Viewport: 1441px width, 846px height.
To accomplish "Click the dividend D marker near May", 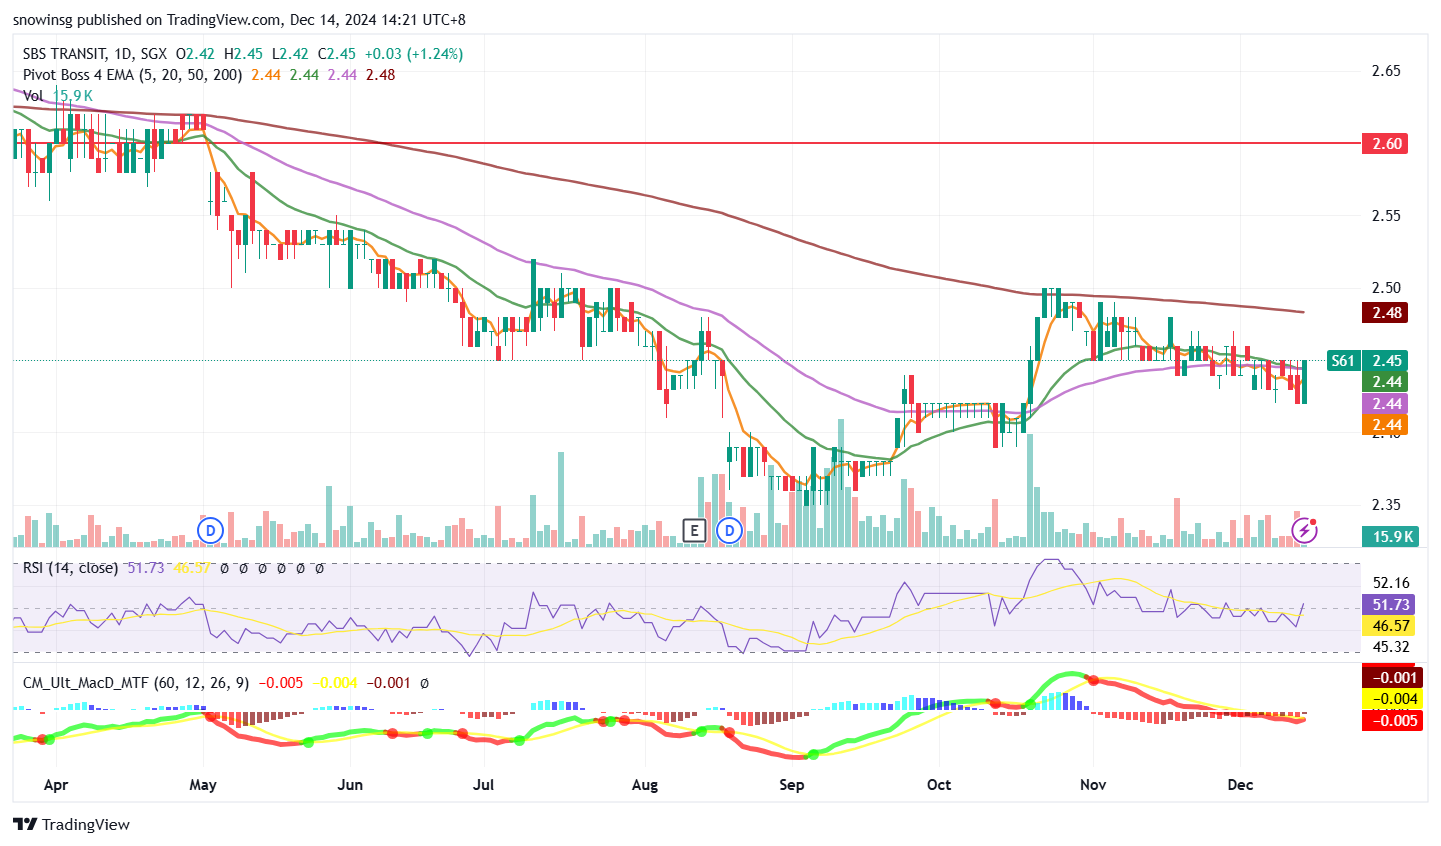I will (210, 530).
